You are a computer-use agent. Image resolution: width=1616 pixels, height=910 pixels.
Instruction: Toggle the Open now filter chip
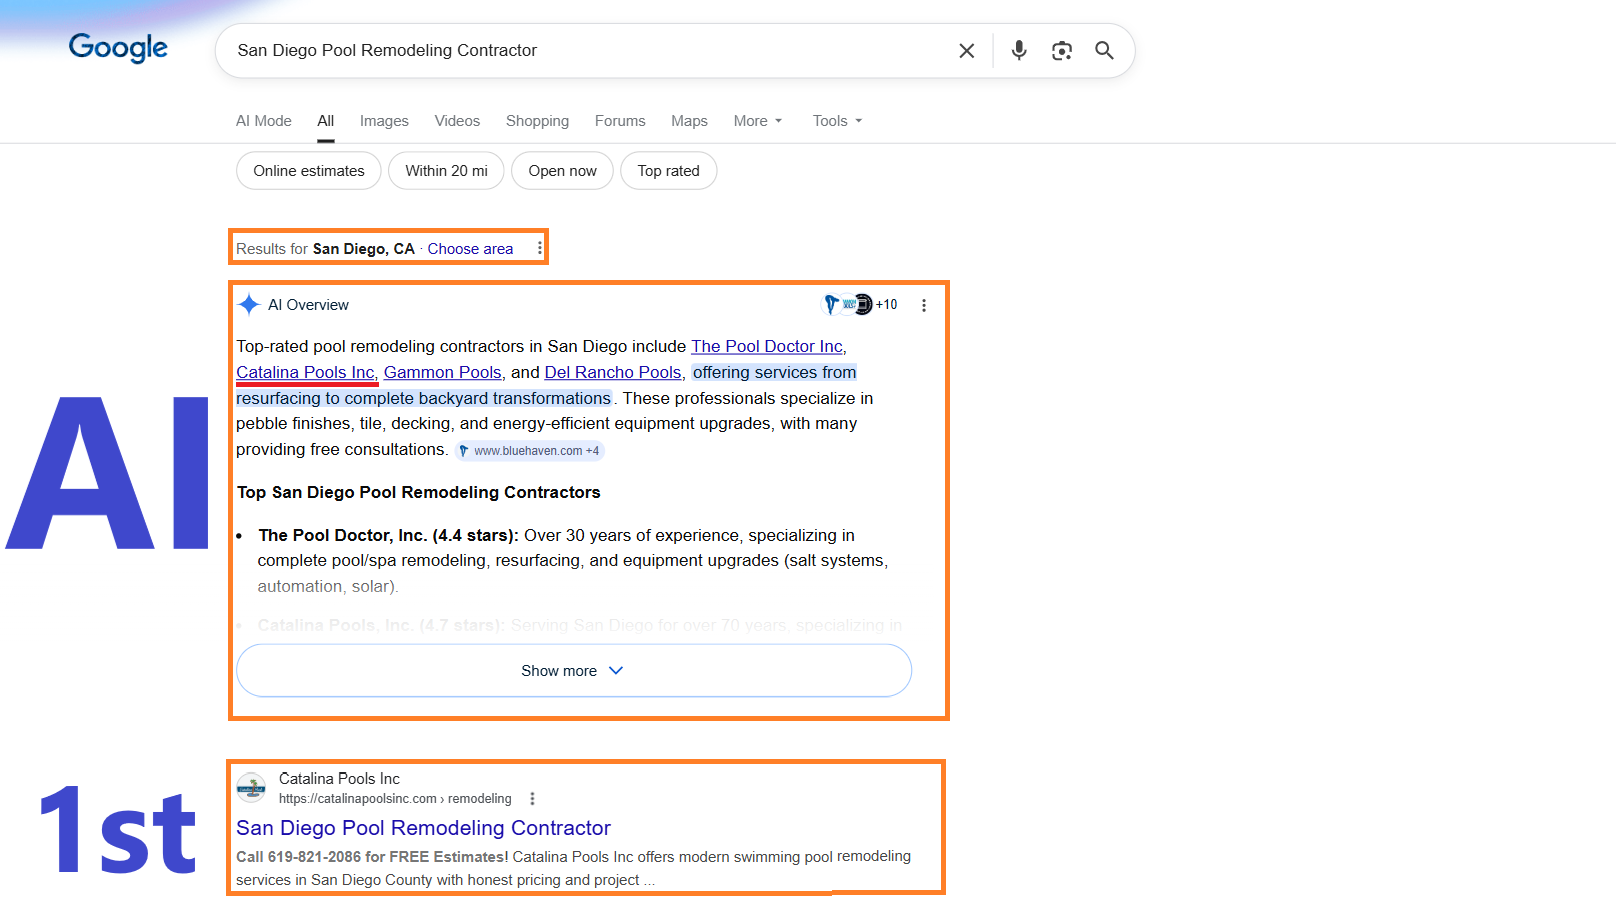coord(562,171)
